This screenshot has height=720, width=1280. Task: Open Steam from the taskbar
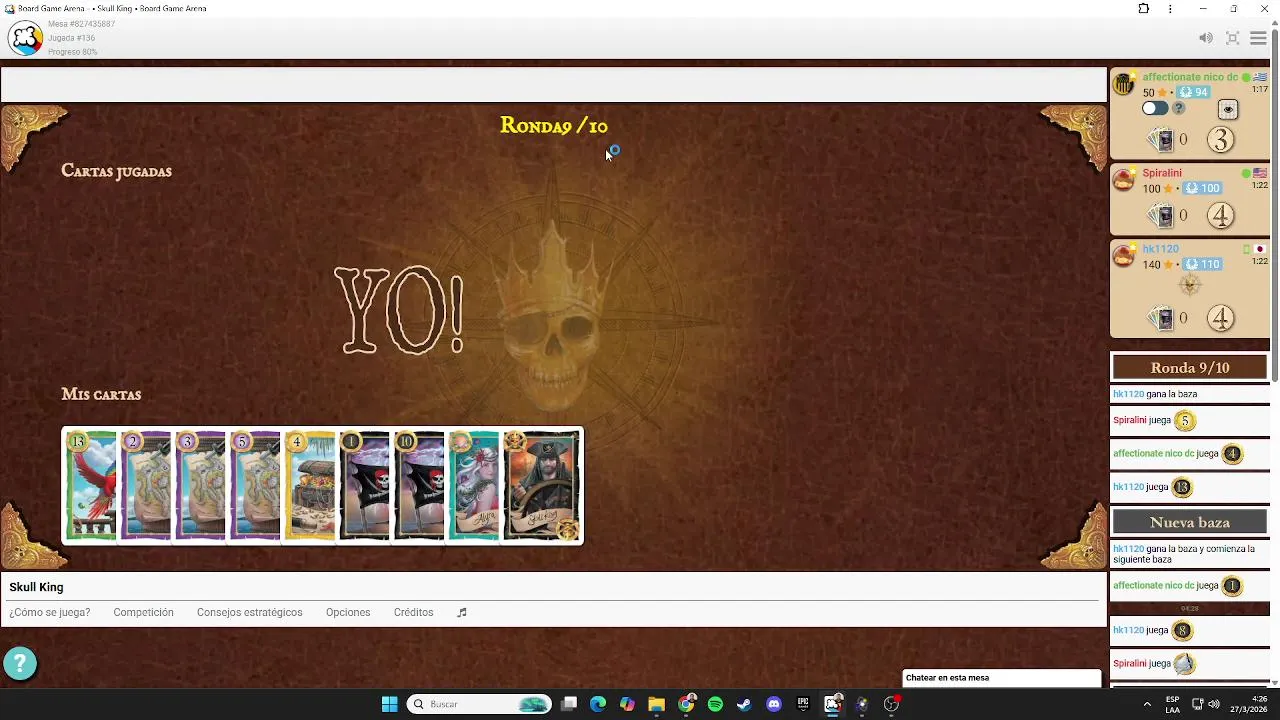click(744, 704)
